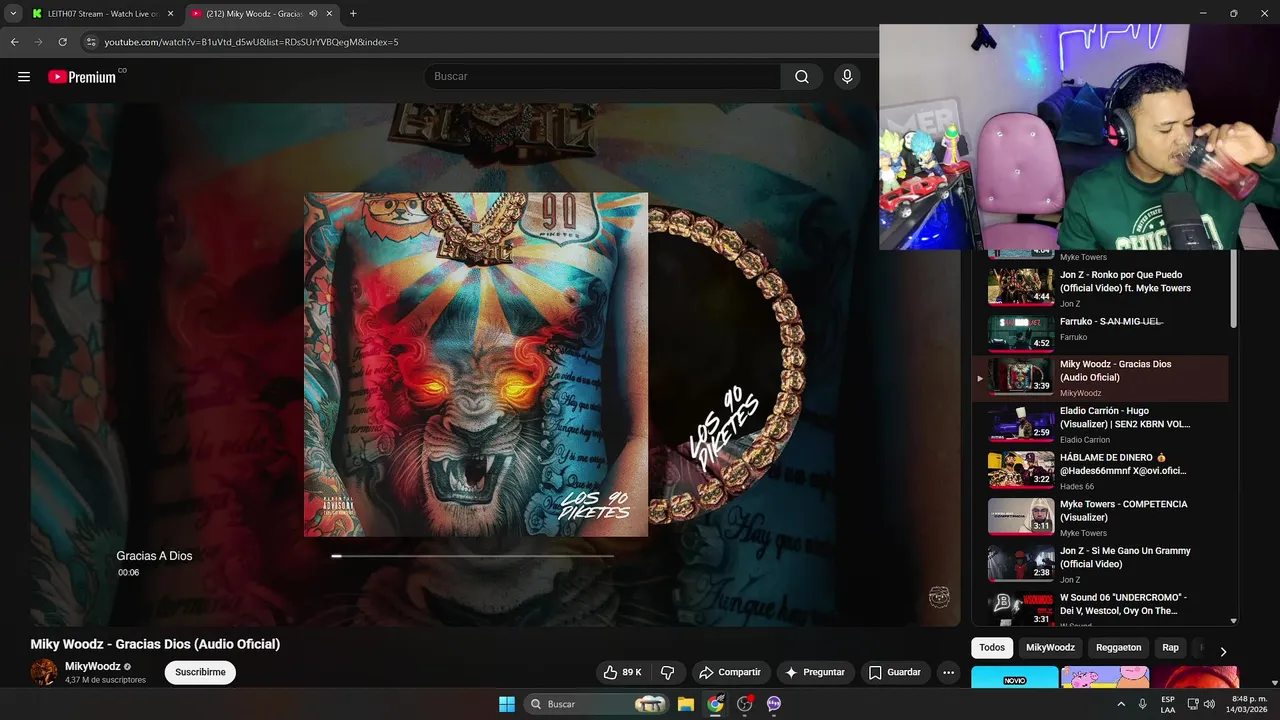Show more filter chips with right arrow
Screen dimensions: 1280x720
[x=1222, y=651]
